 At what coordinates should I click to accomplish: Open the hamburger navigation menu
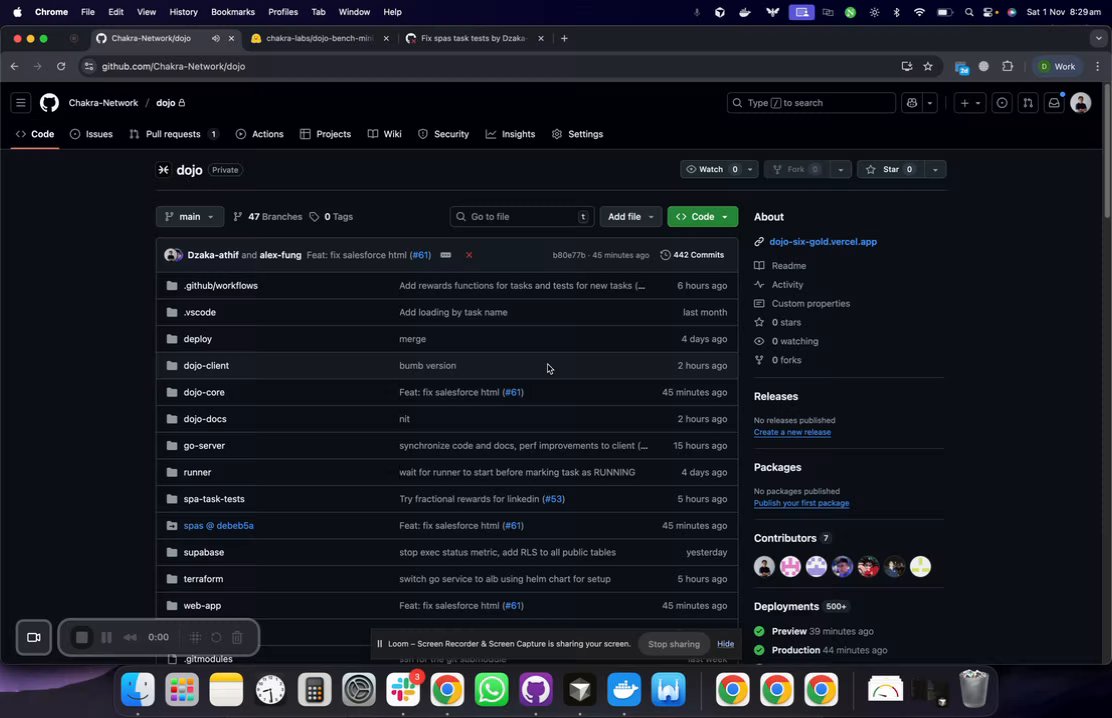21,103
